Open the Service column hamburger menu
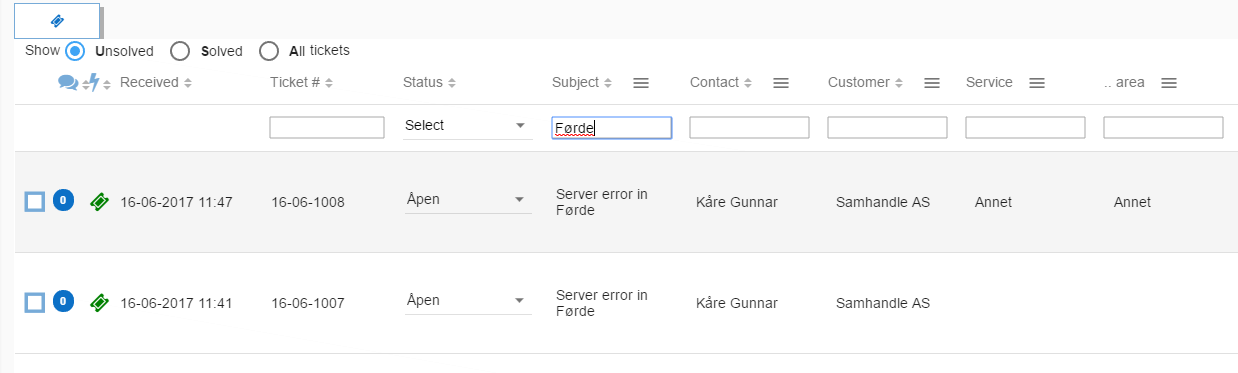The width and height of the screenshot is (1238, 373). (1037, 83)
